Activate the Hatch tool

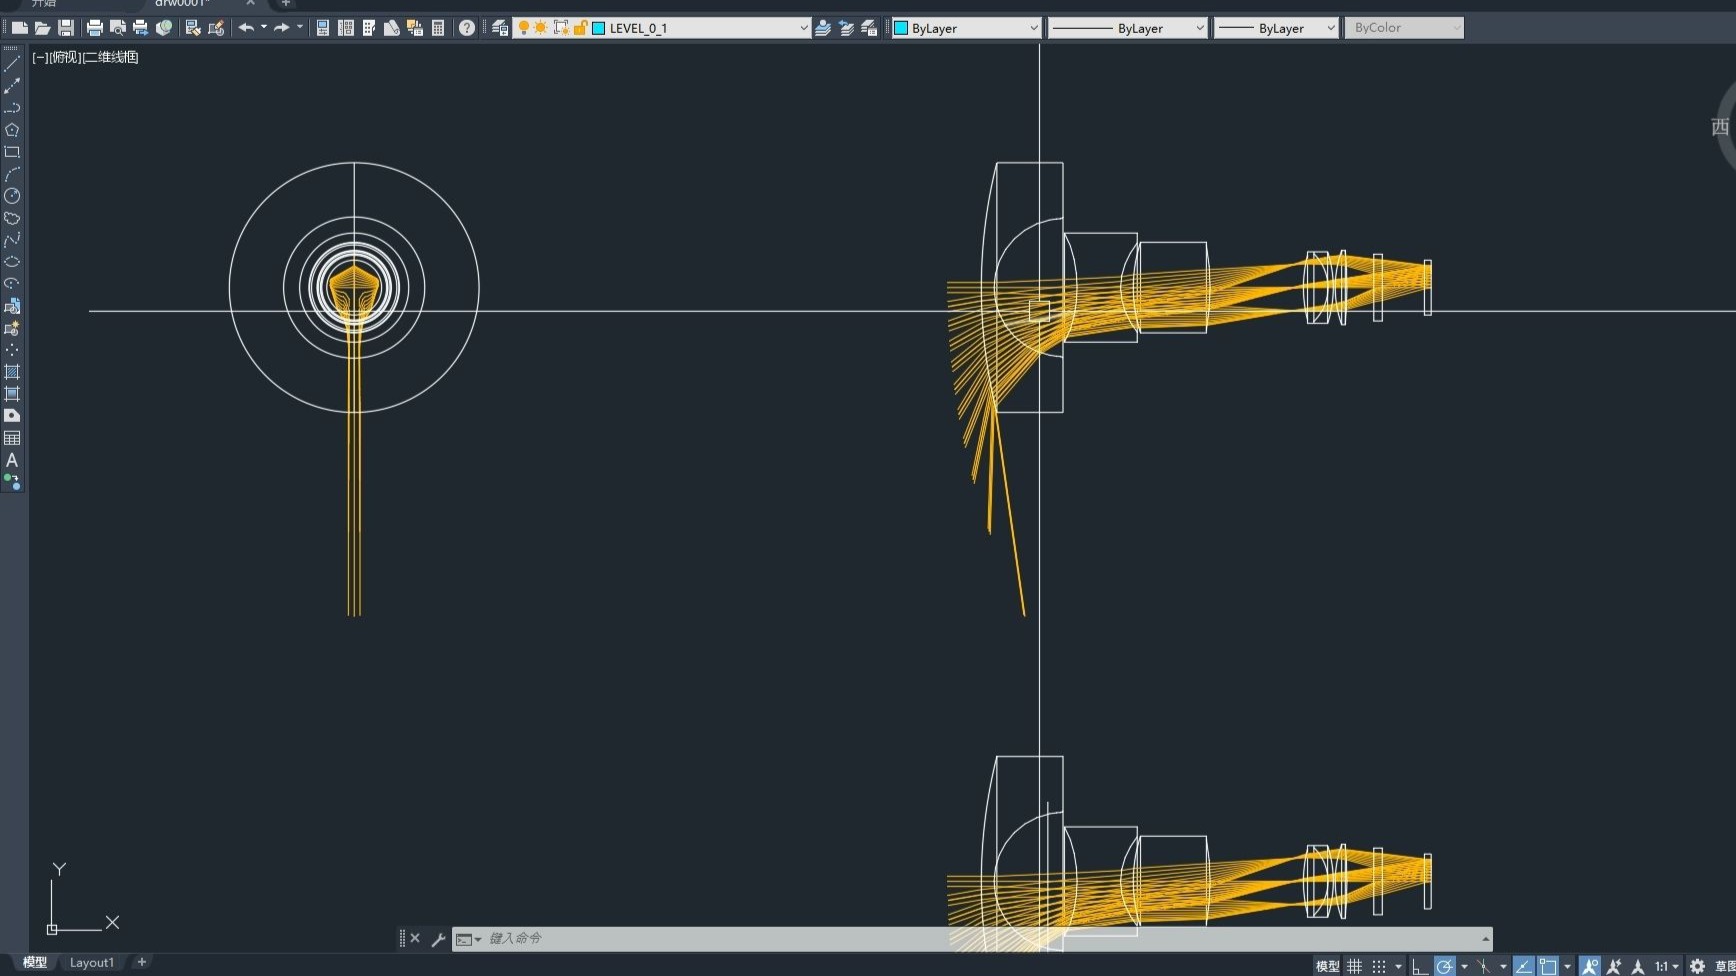12,372
